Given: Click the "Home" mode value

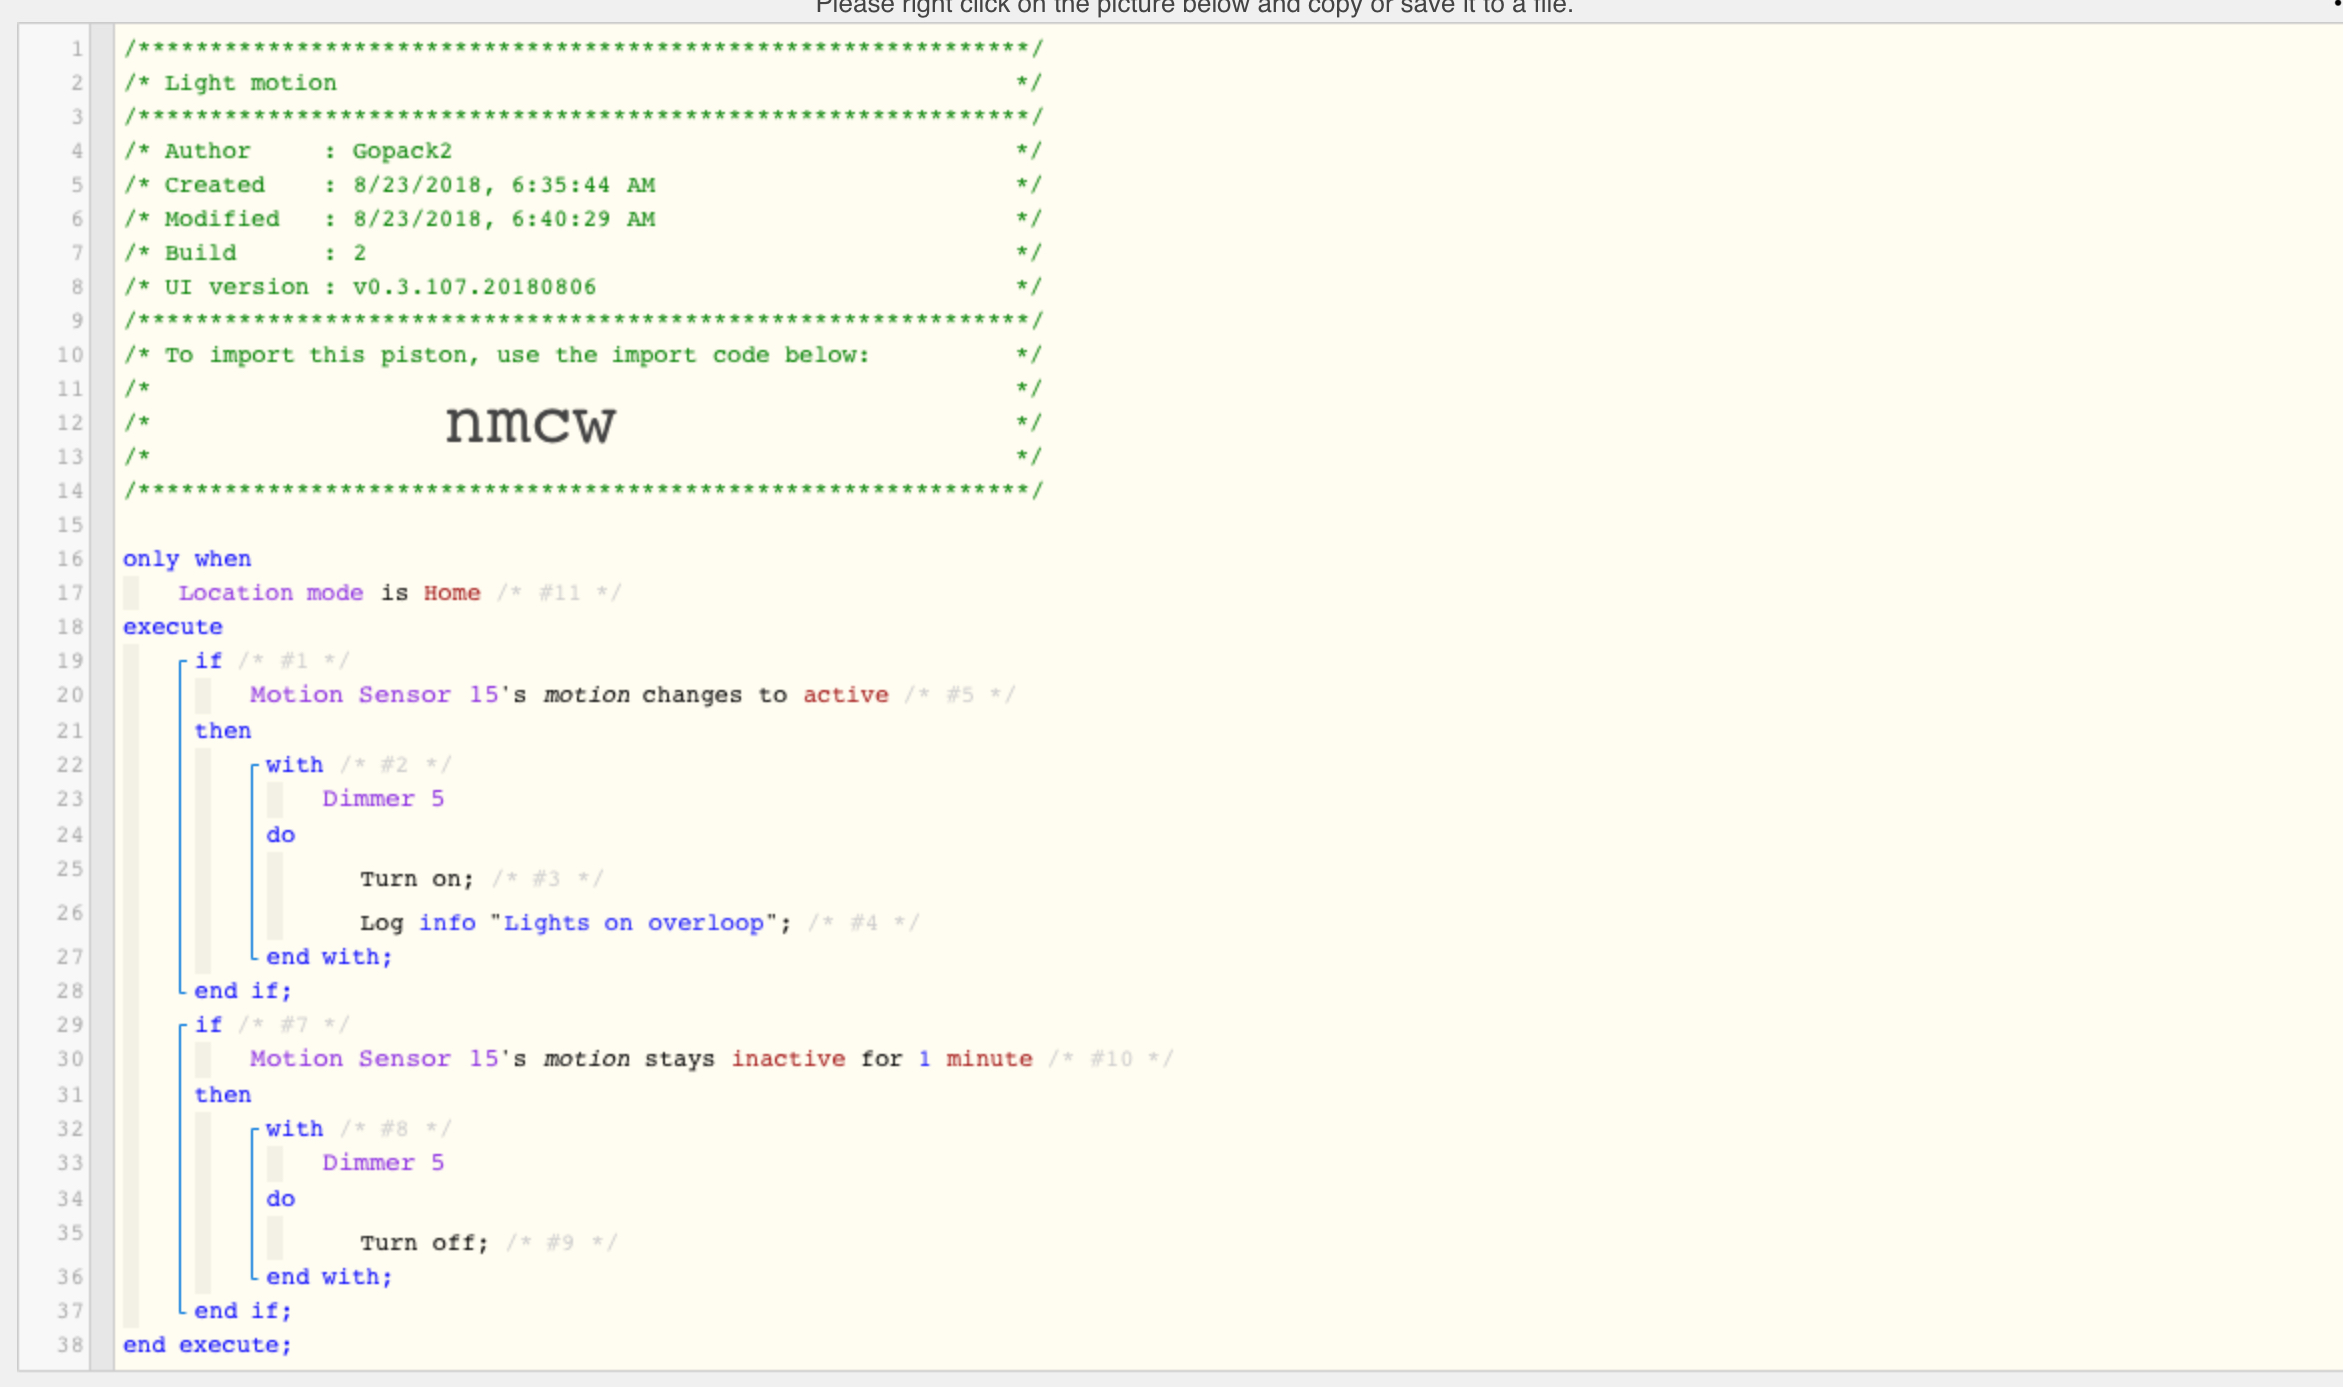Looking at the screenshot, I should [452, 593].
